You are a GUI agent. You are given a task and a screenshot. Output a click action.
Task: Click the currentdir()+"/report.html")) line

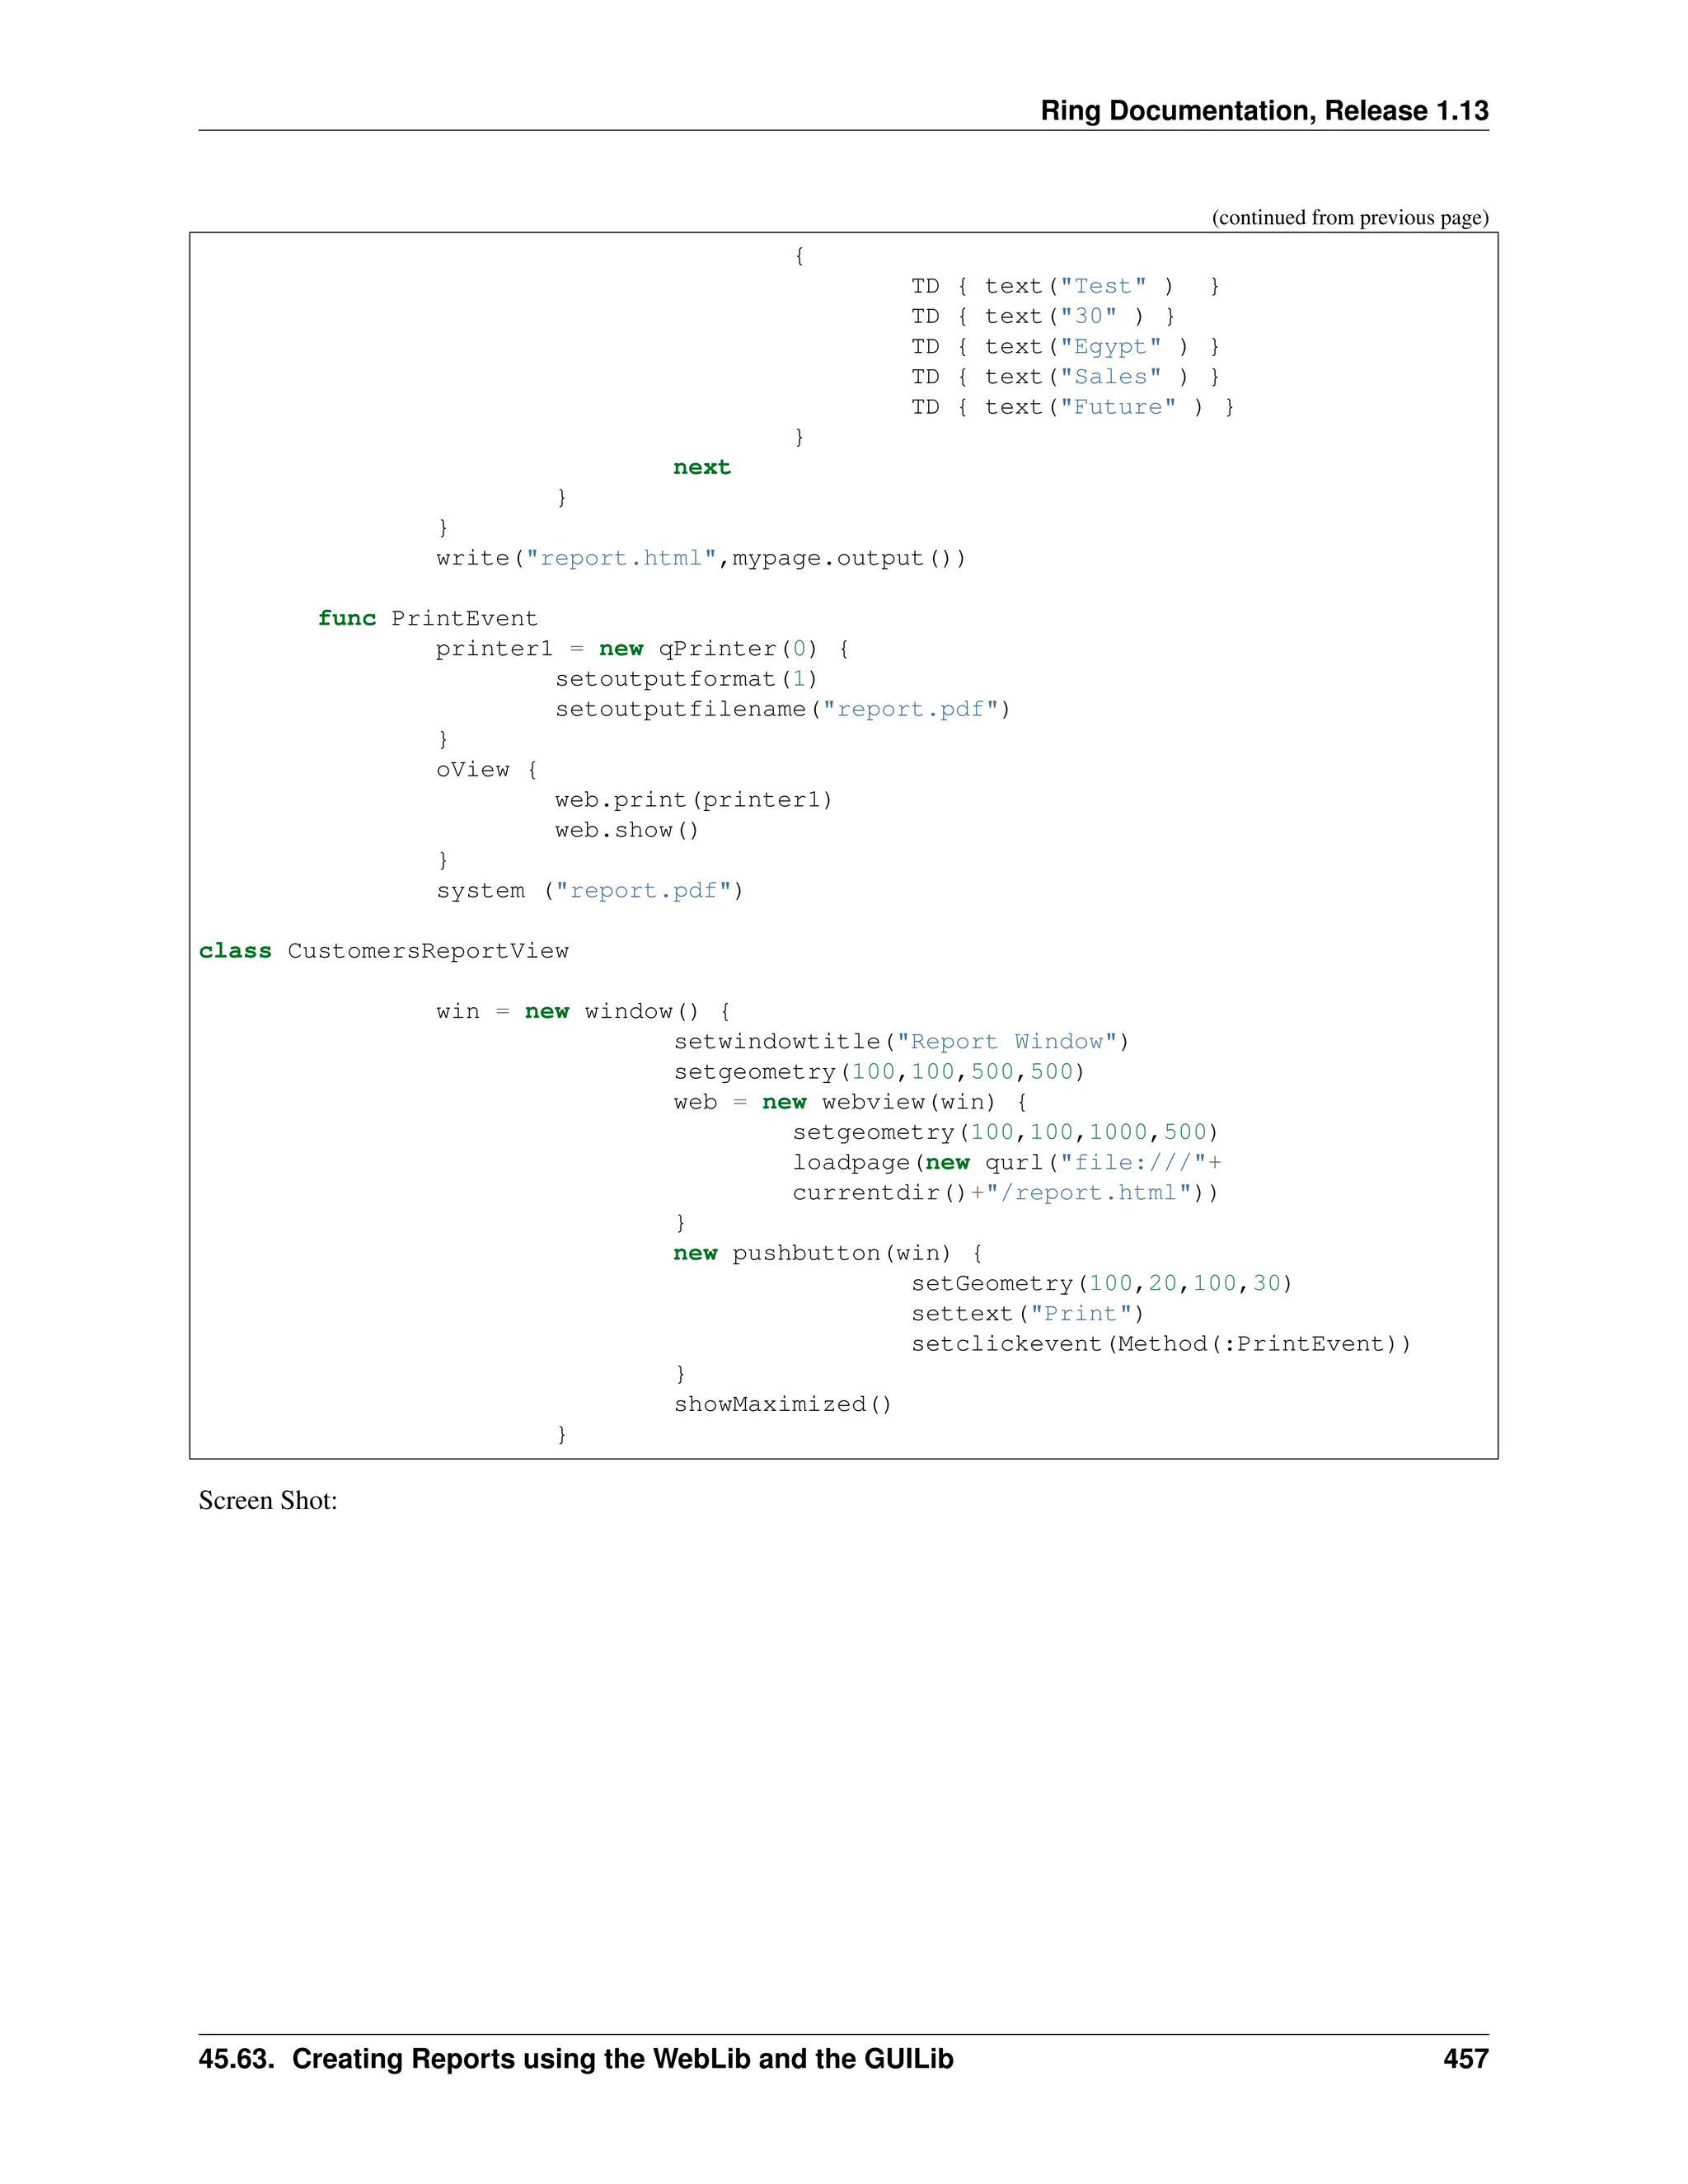[1005, 1192]
